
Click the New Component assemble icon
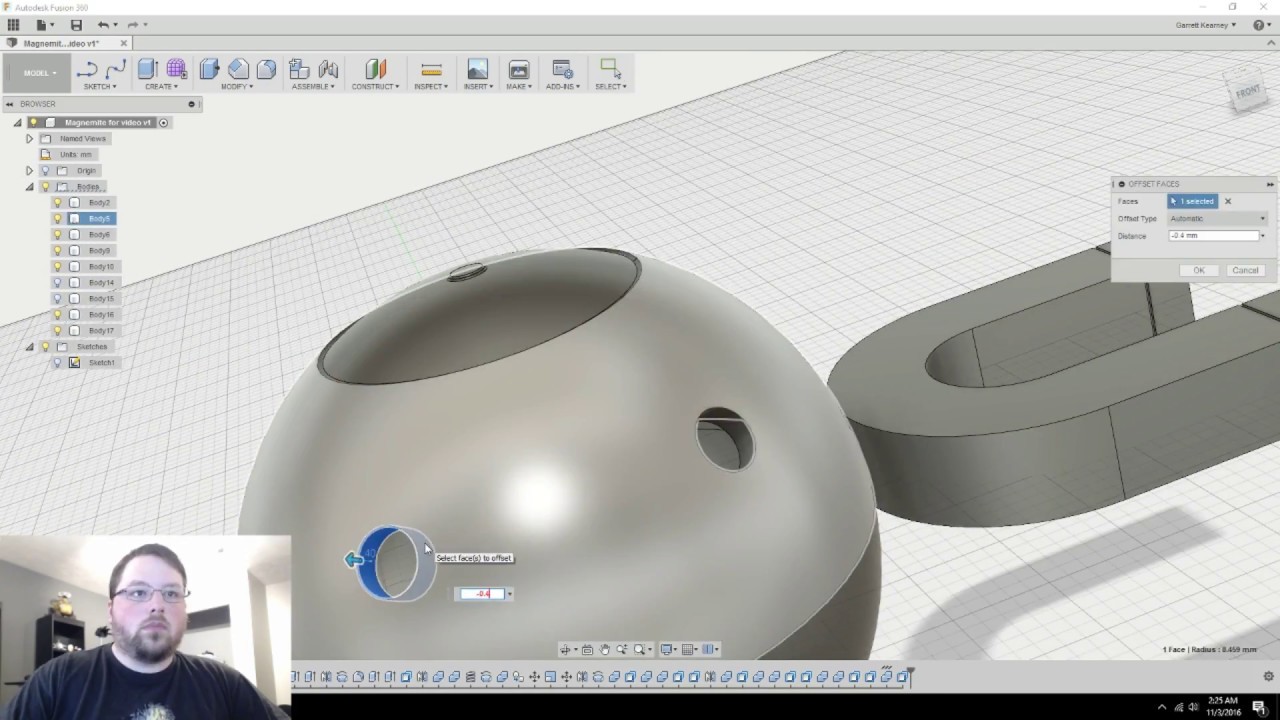pos(299,69)
